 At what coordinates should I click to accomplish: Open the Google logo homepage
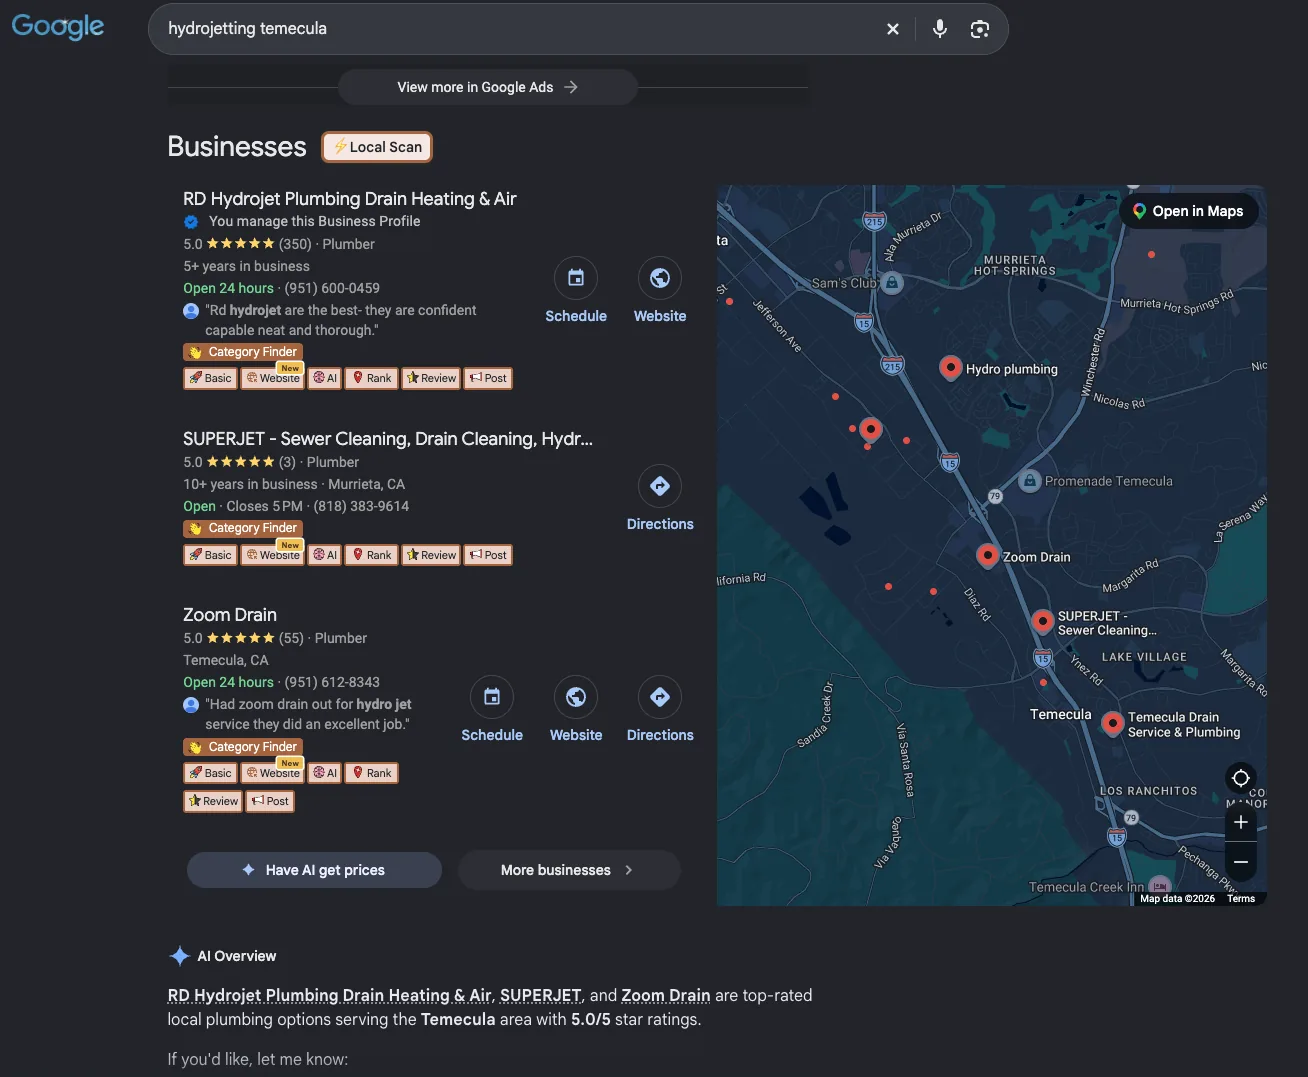pyautogui.click(x=58, y=27)
